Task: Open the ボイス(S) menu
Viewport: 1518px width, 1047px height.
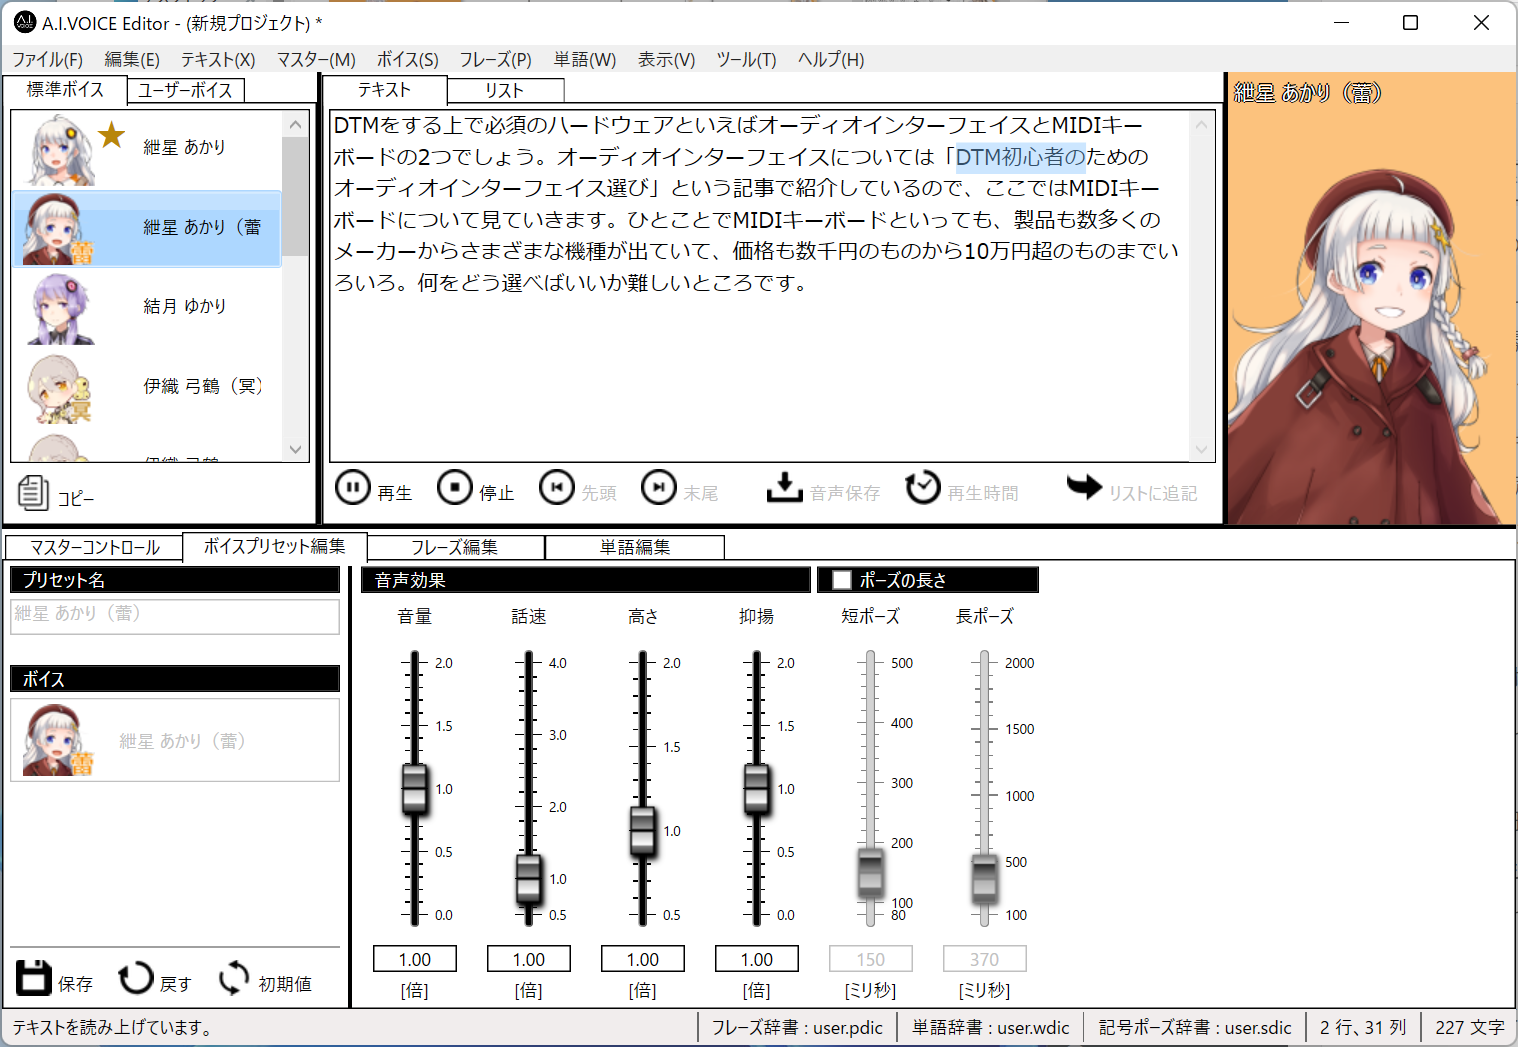Action: pyautogui.click(x=407, y=60)
